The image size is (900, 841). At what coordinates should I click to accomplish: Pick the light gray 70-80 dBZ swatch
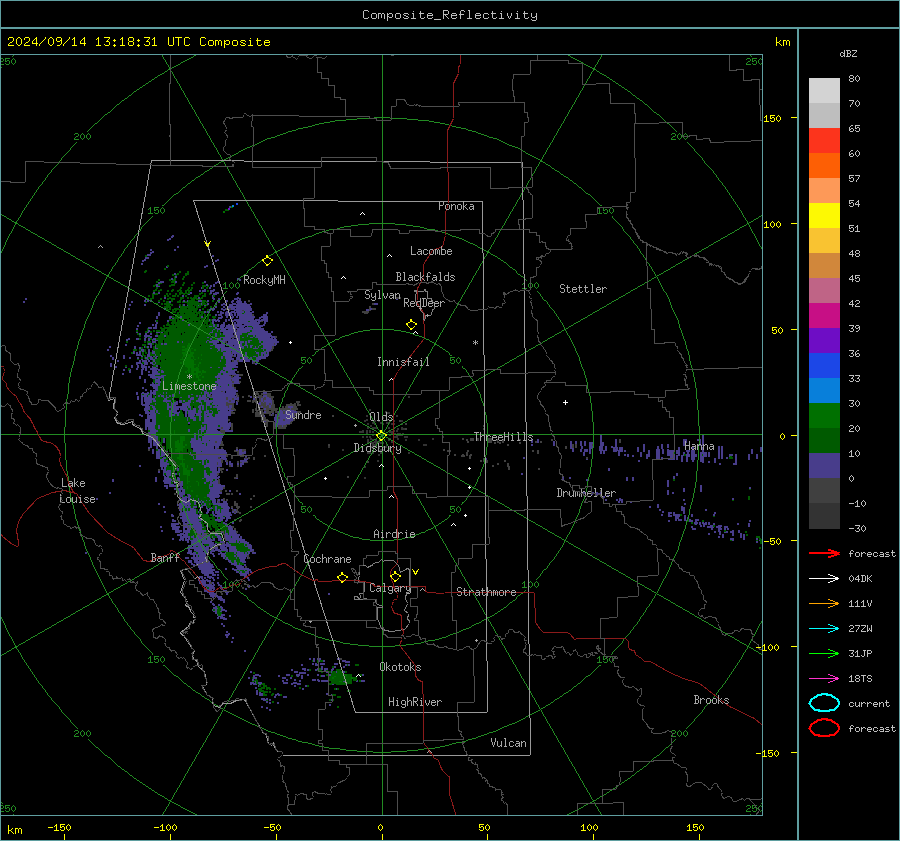pos(824,91)
